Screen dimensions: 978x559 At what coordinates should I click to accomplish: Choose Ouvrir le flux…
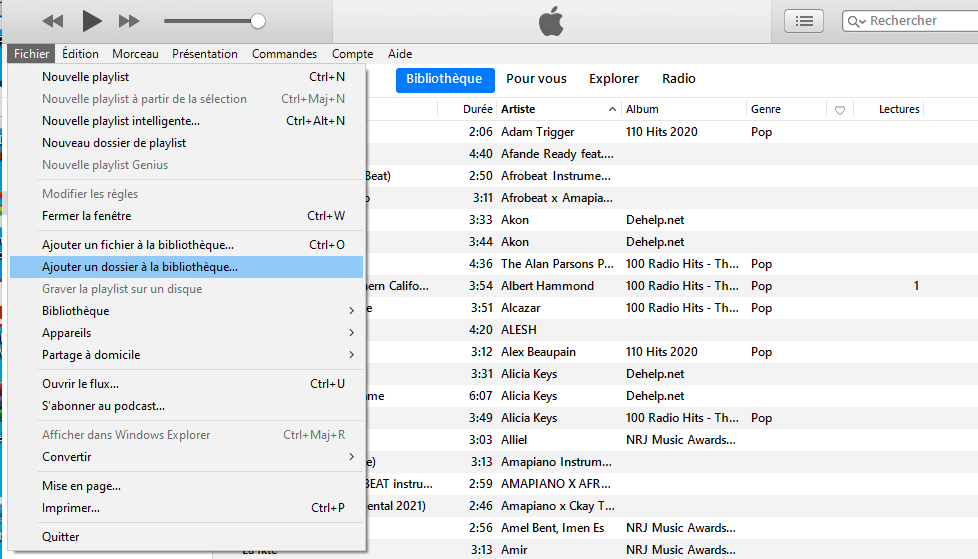coord(186,384)
